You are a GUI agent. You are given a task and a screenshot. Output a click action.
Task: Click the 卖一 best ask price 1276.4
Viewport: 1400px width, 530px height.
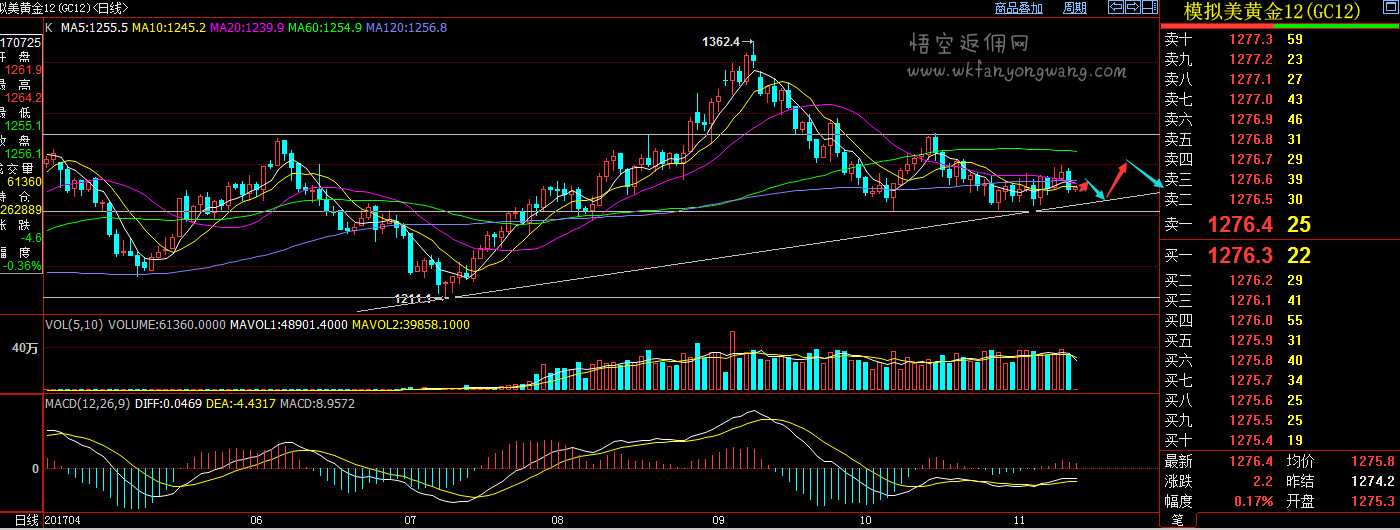(x=1240, y=224)
